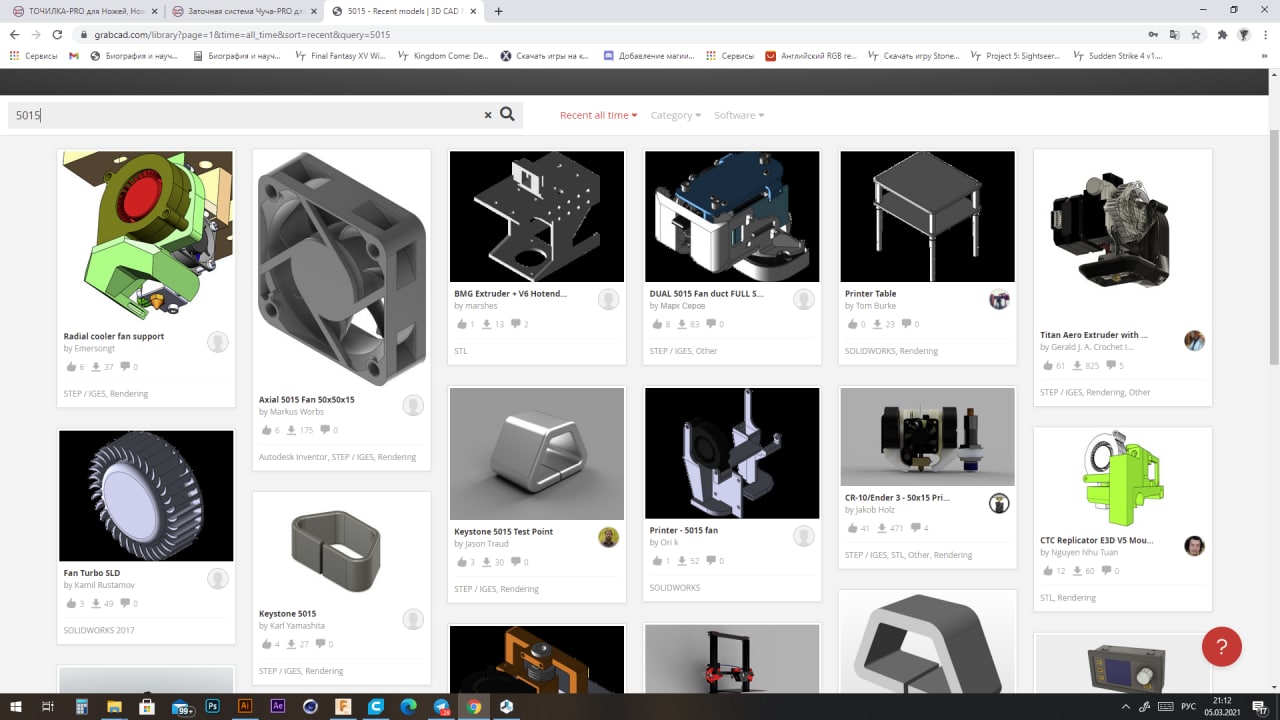Reload the page
The image size is (1280, 720).
[57, 34]
